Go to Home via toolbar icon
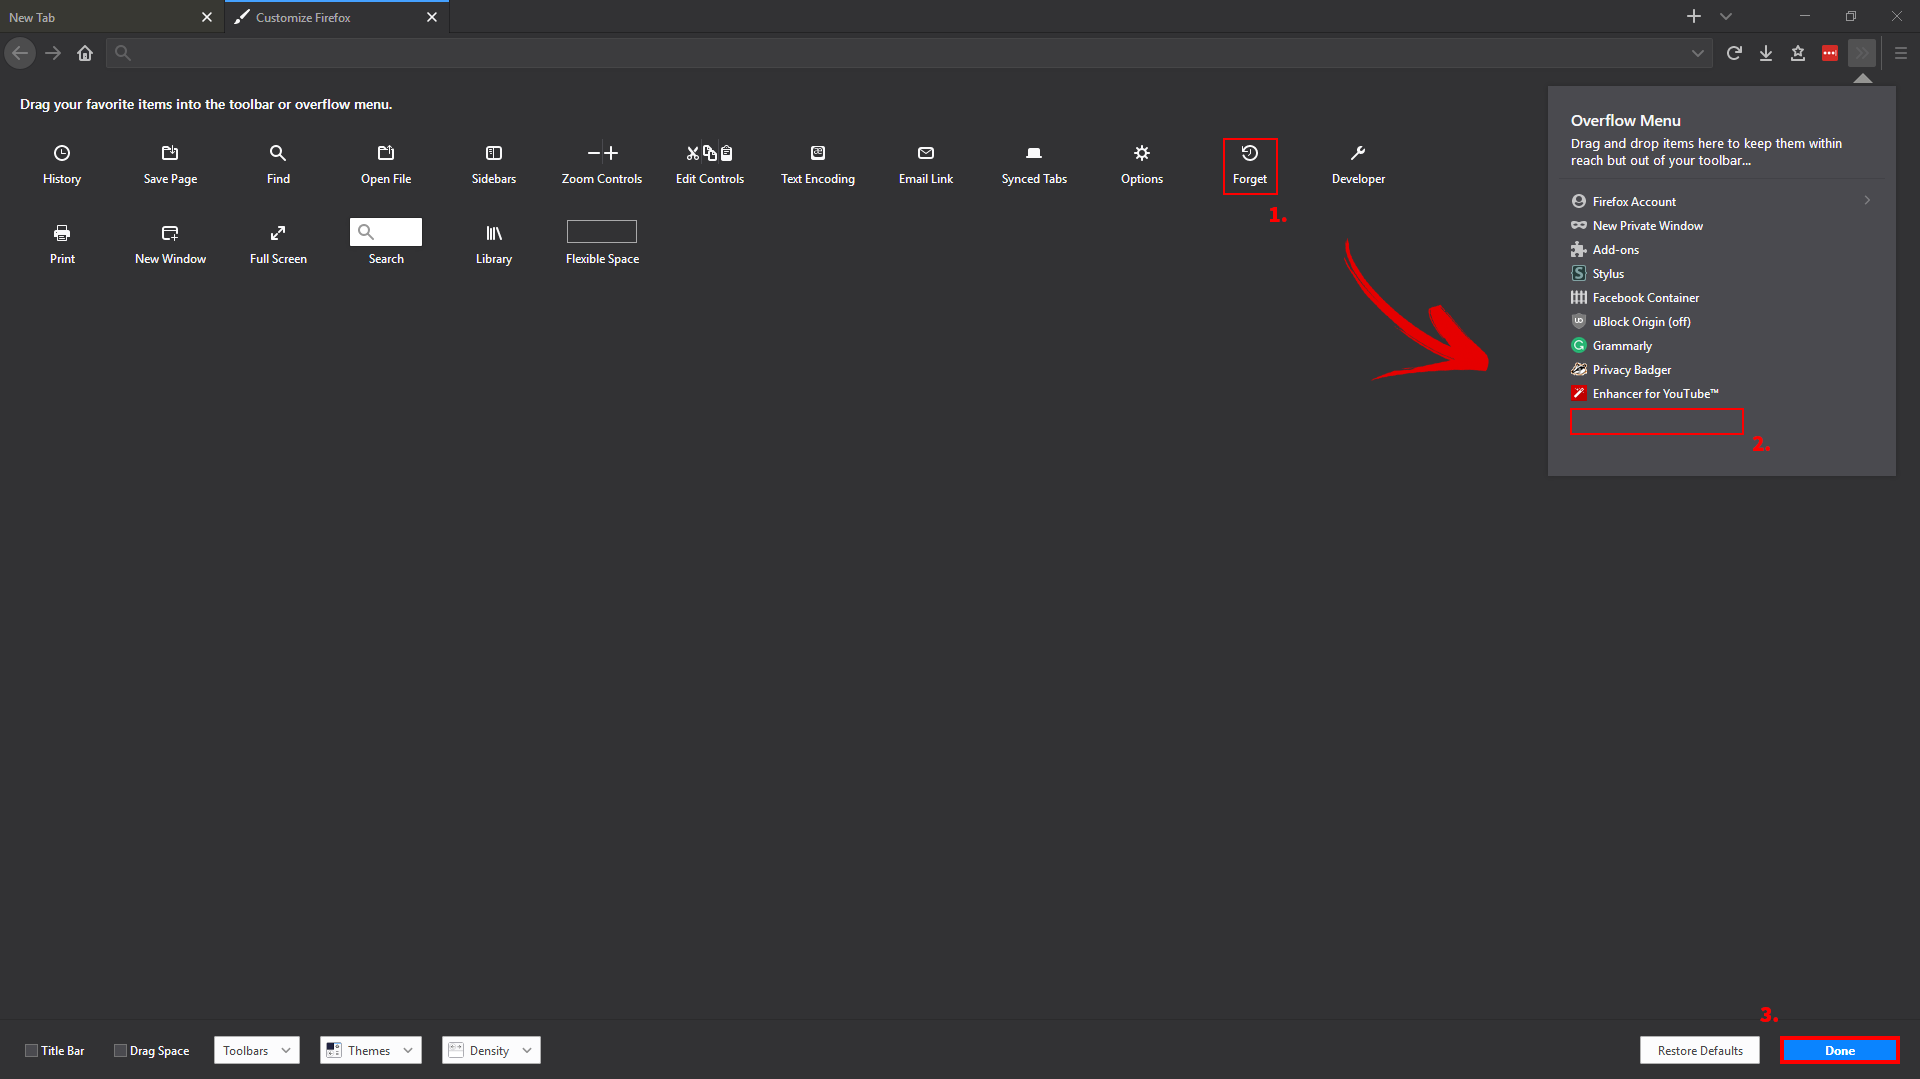The height and width of the screenshot is (1079, 1920). point(85,53)
